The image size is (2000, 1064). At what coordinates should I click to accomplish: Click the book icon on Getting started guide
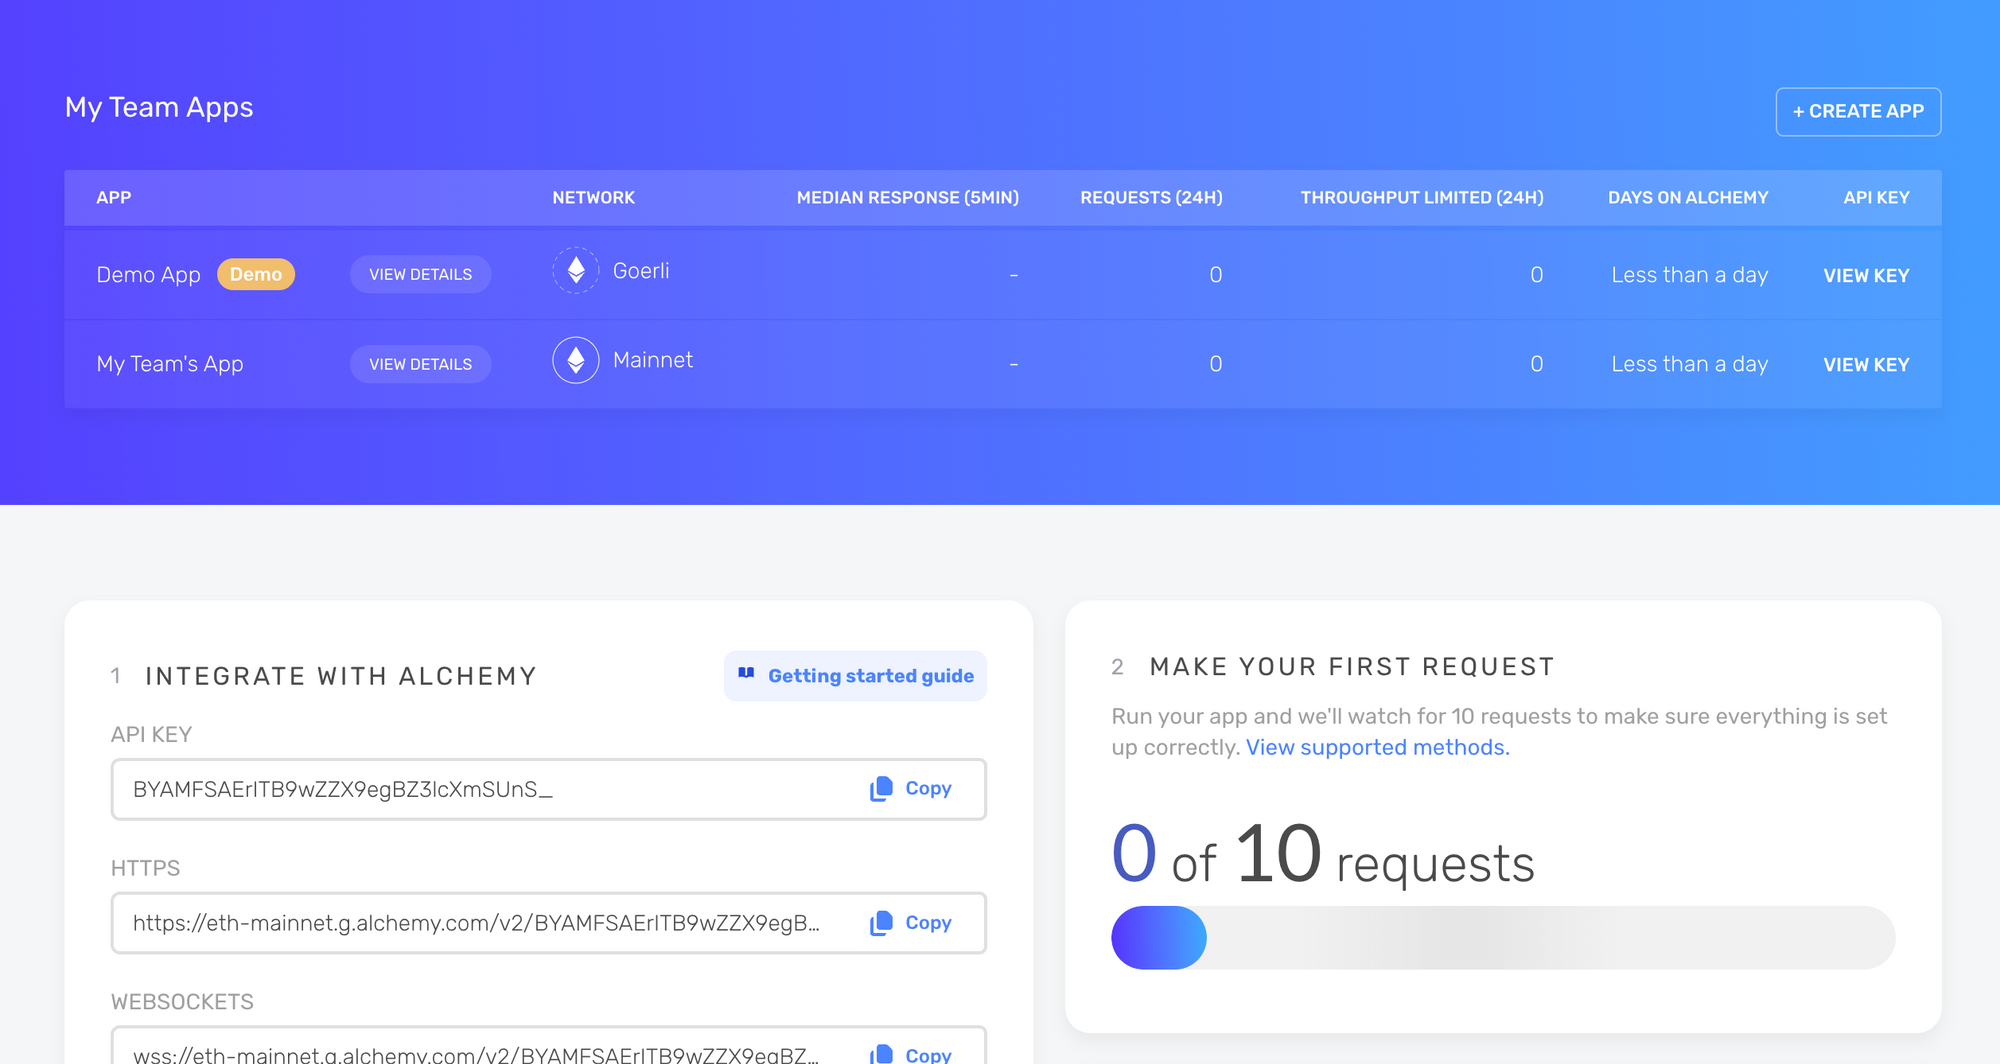coord(746,674)
